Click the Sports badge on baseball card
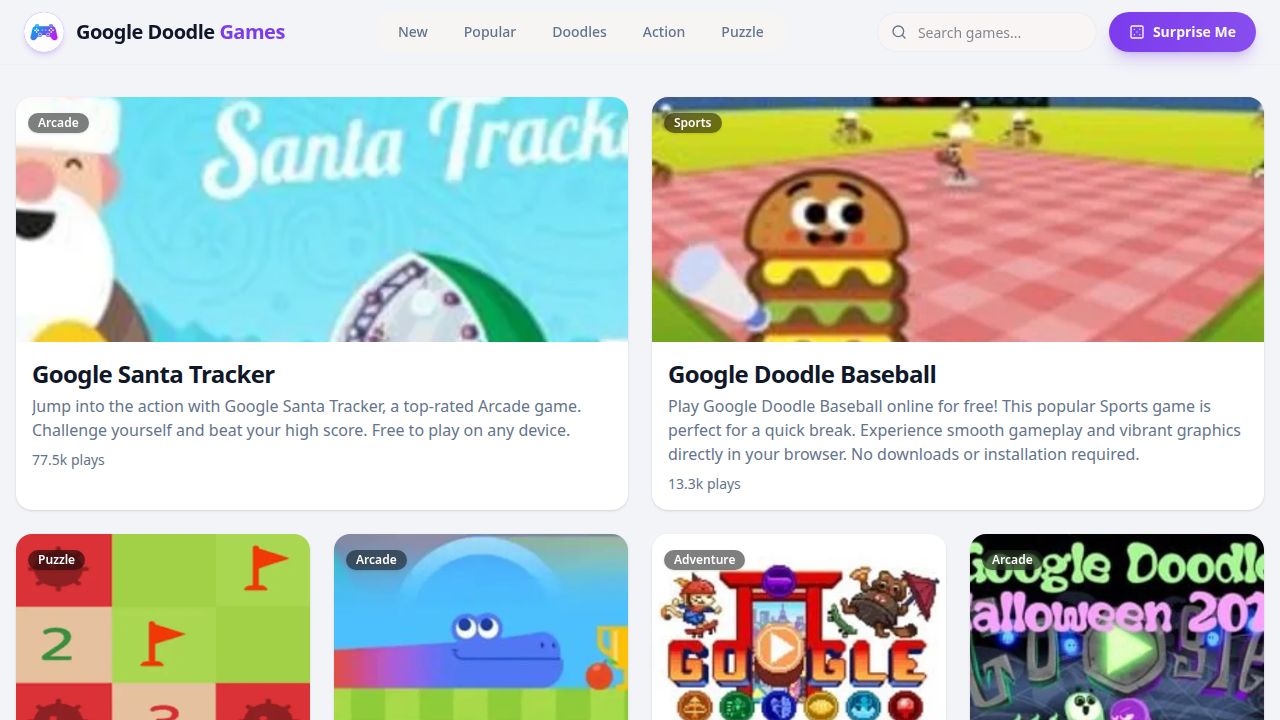1280x720 pixels. pyautogui.click(x=692, y=123)
